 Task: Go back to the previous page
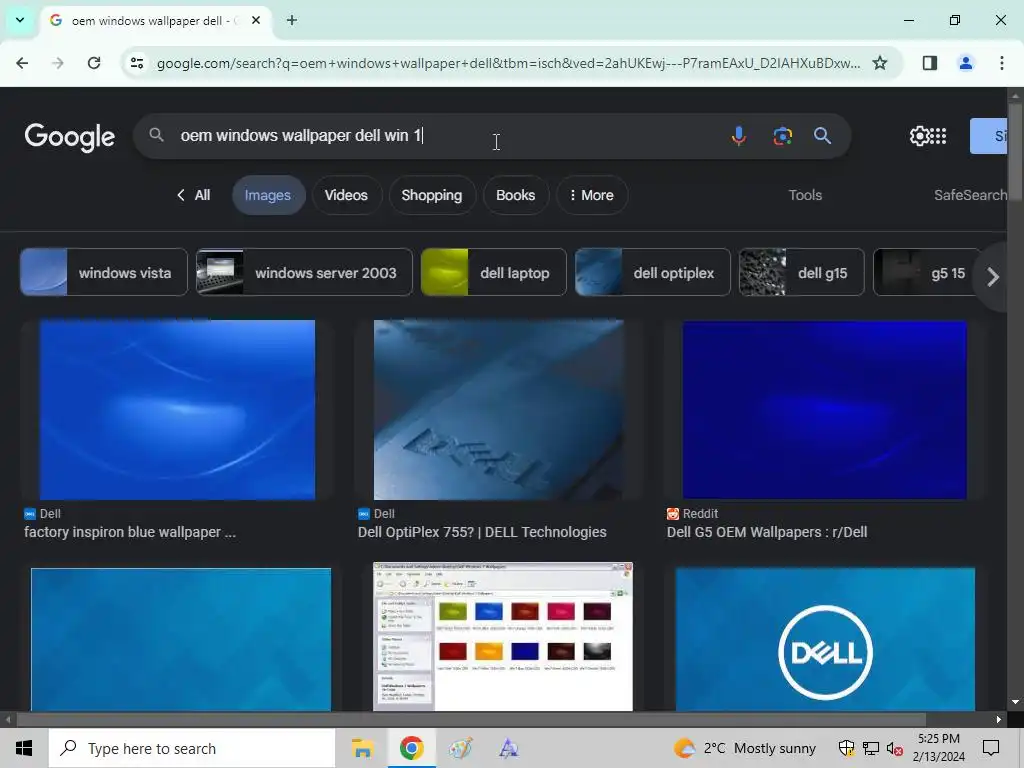22,63
